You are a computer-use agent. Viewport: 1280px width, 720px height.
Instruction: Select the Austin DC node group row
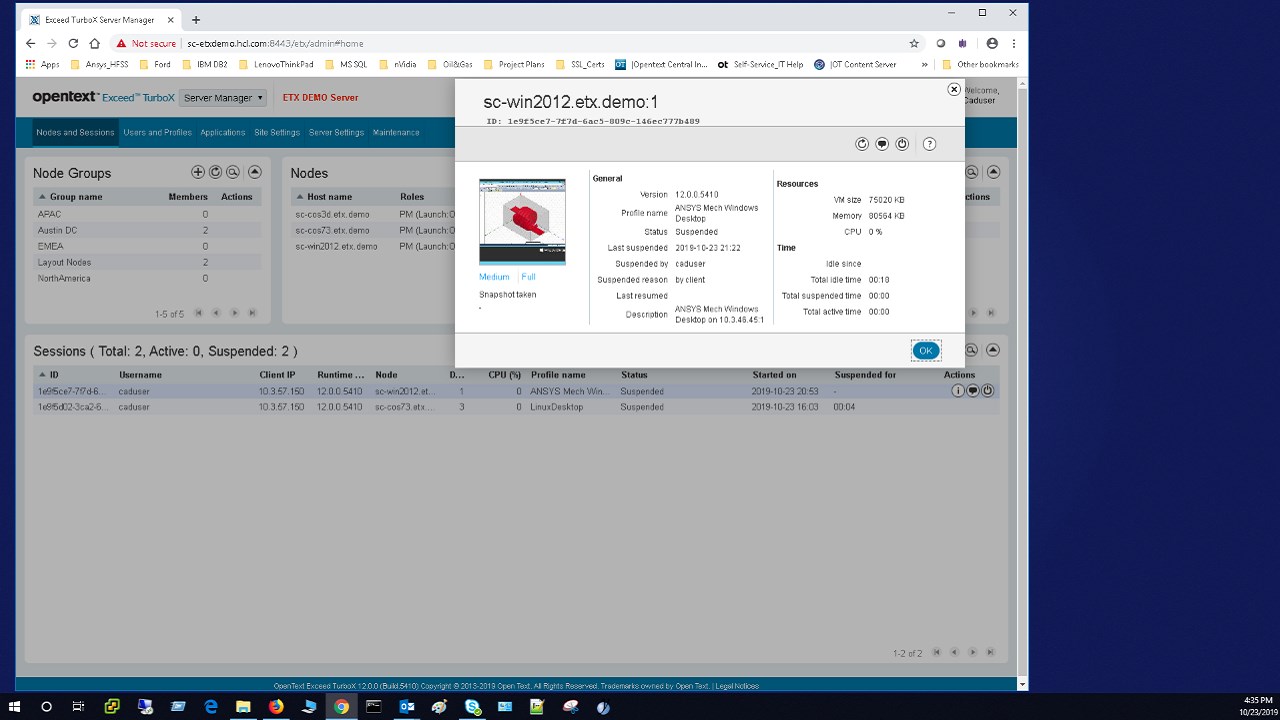pos(147,230)
